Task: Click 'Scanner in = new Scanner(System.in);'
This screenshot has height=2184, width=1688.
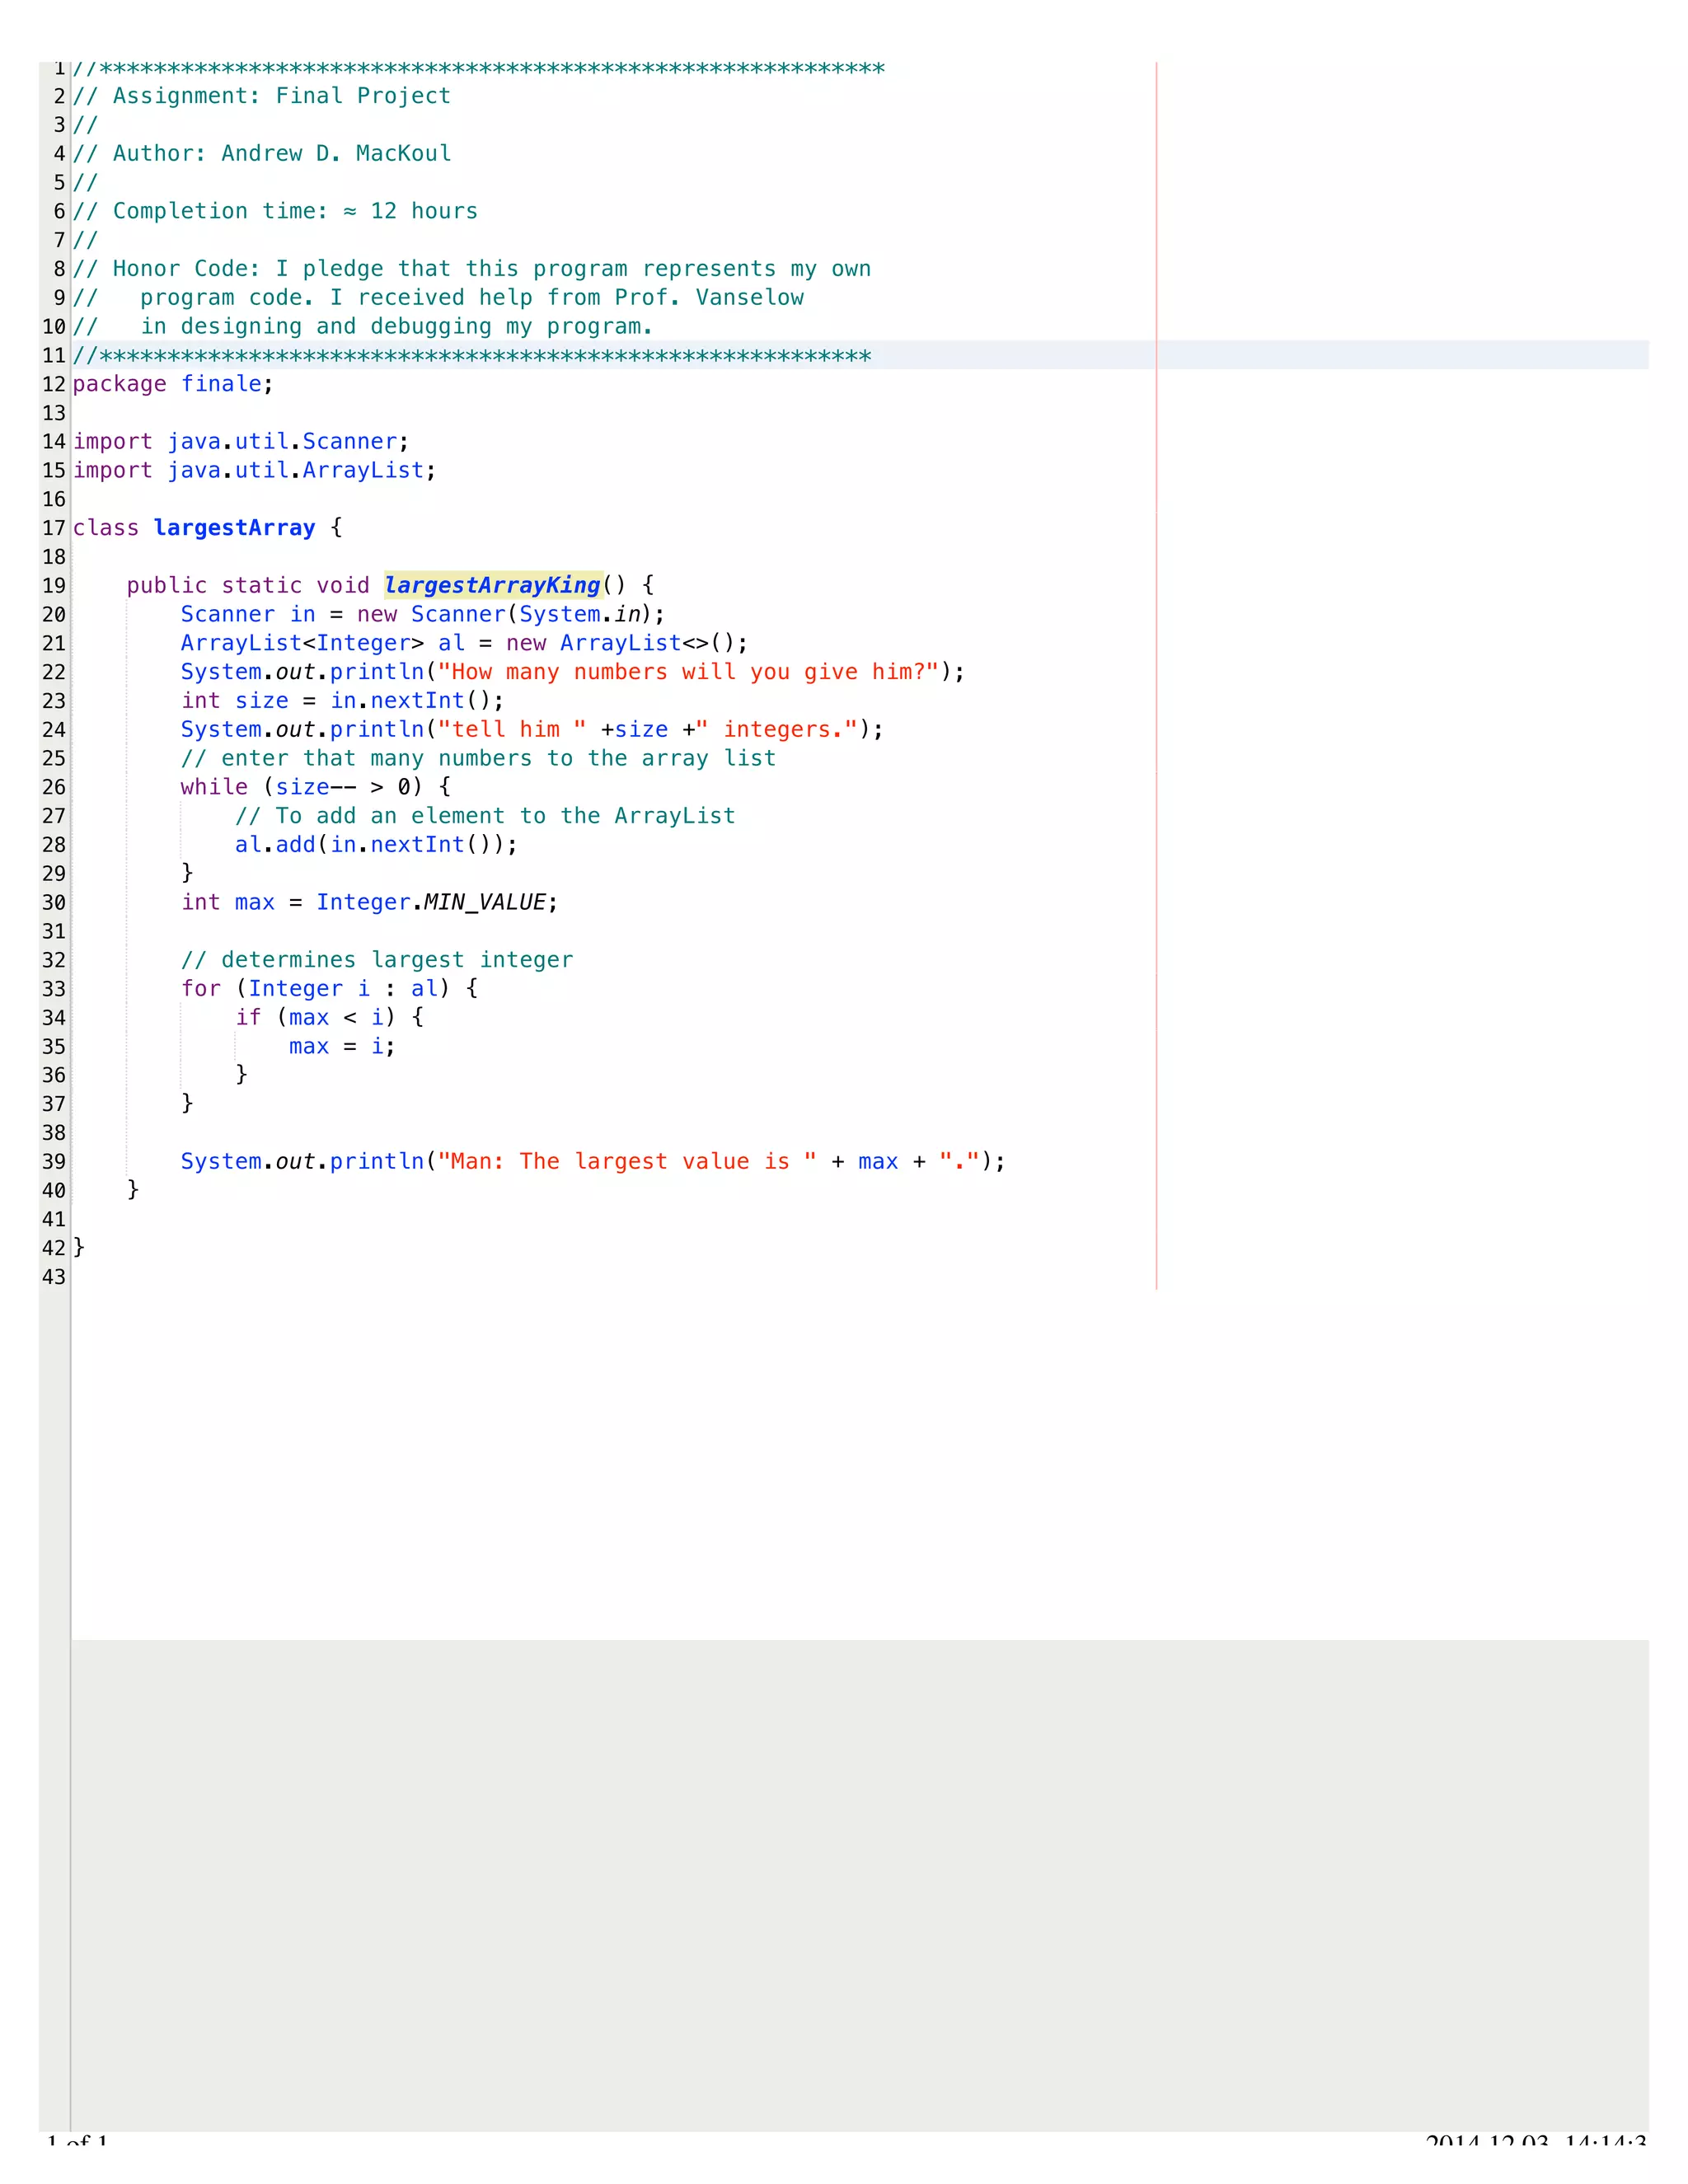Action: click(422, 614)
